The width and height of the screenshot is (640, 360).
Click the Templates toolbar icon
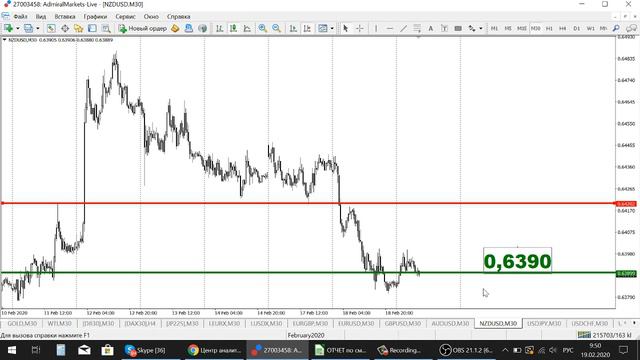[322, 28]
